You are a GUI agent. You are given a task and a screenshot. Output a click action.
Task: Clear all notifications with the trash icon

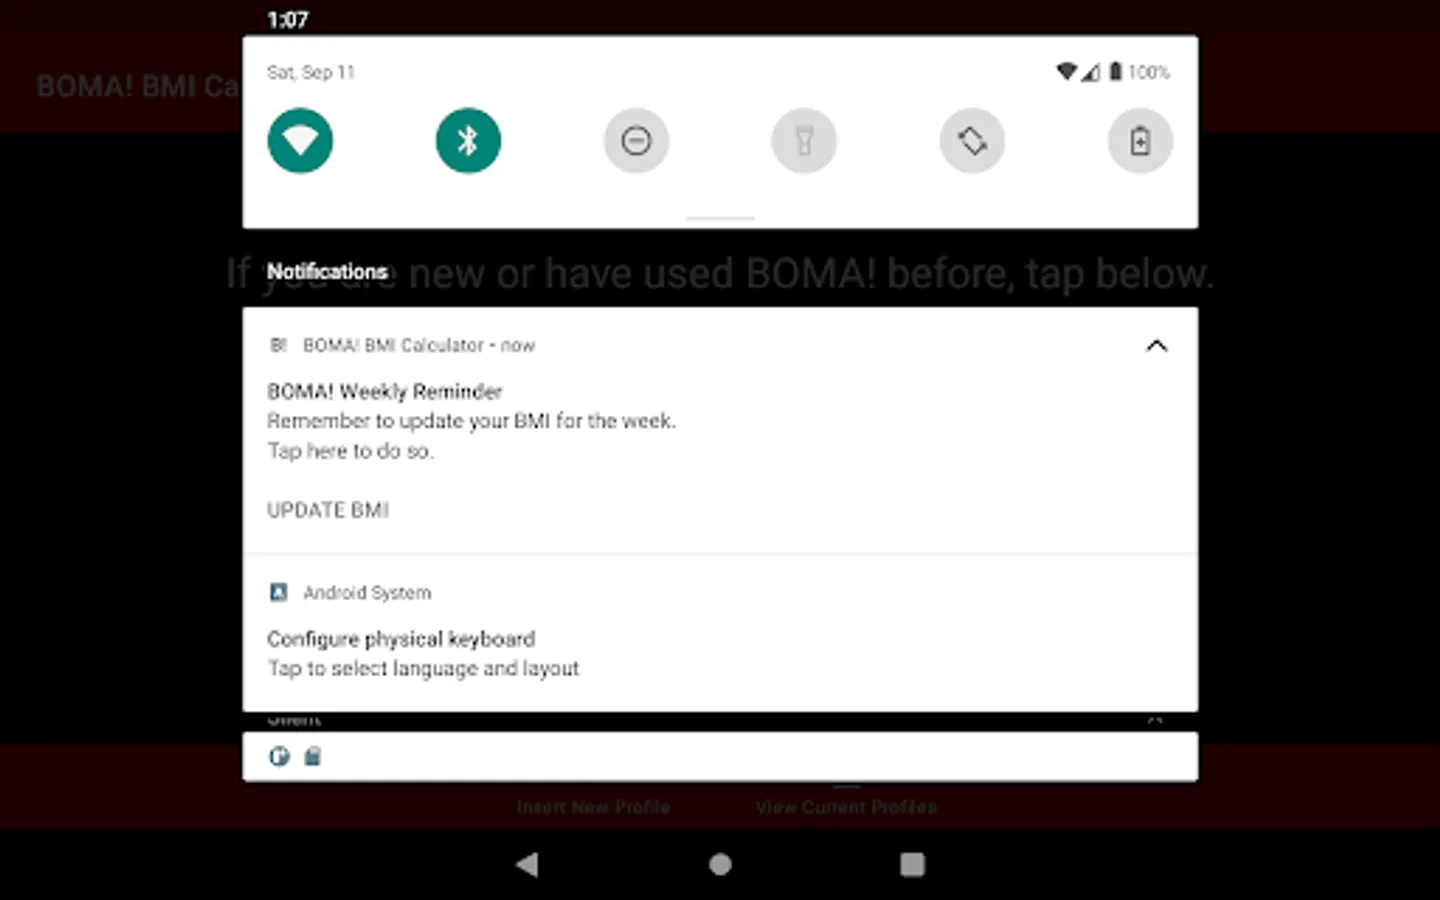point(312,756)
